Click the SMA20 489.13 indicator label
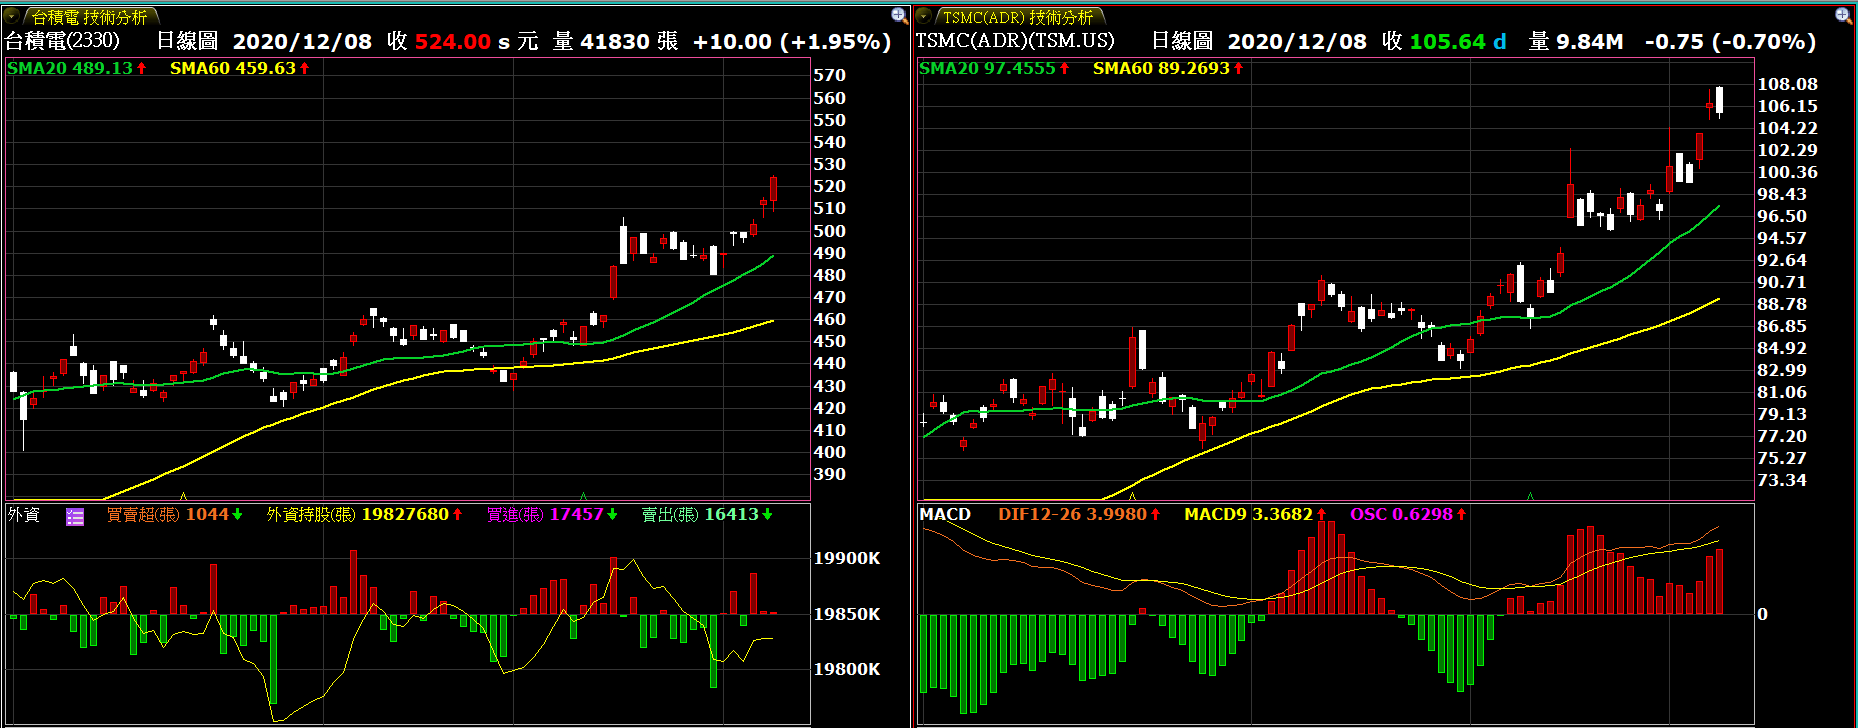Screen dimensions: 1858x728 [77, 68]
